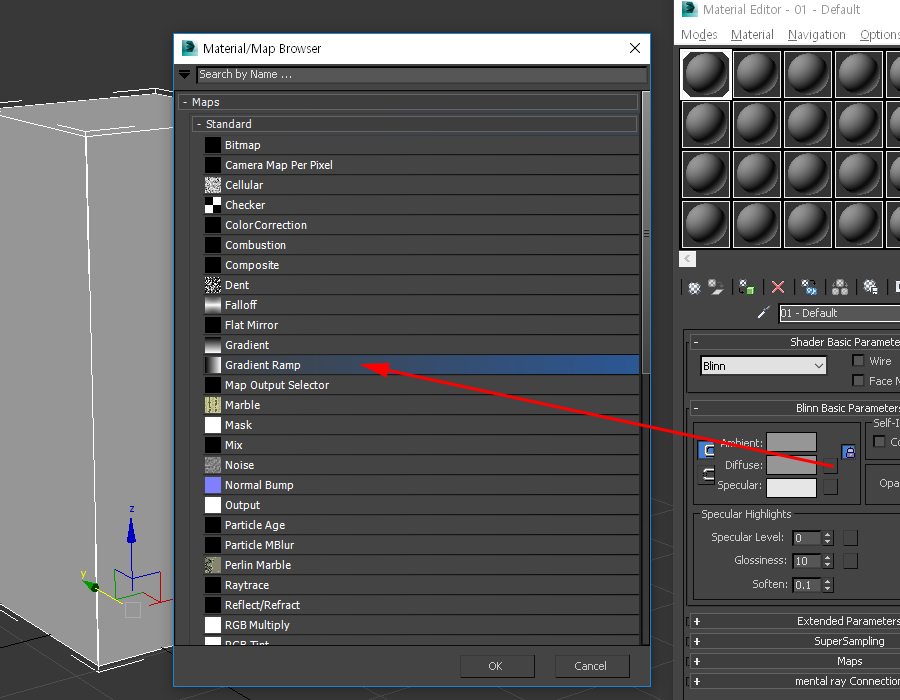Click the Falloff map thumbnail icon

213,305
